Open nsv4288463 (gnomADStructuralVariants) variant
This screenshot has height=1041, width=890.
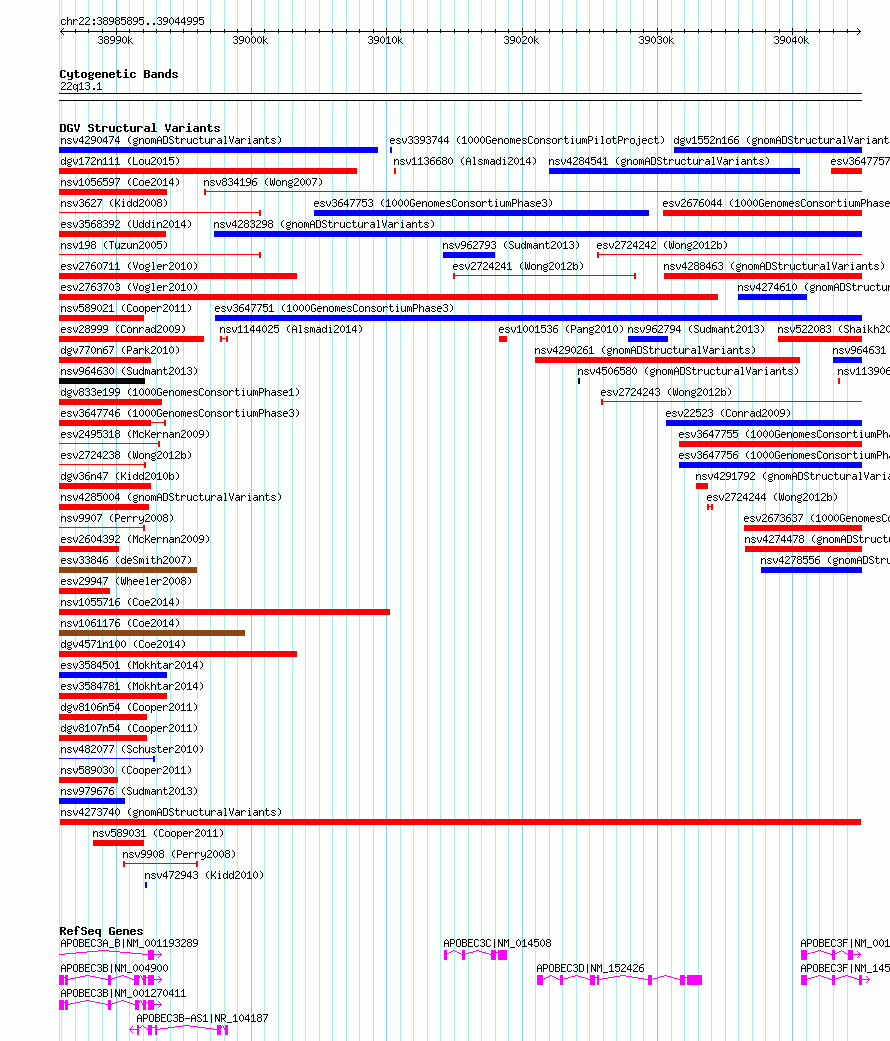(774, 266)
